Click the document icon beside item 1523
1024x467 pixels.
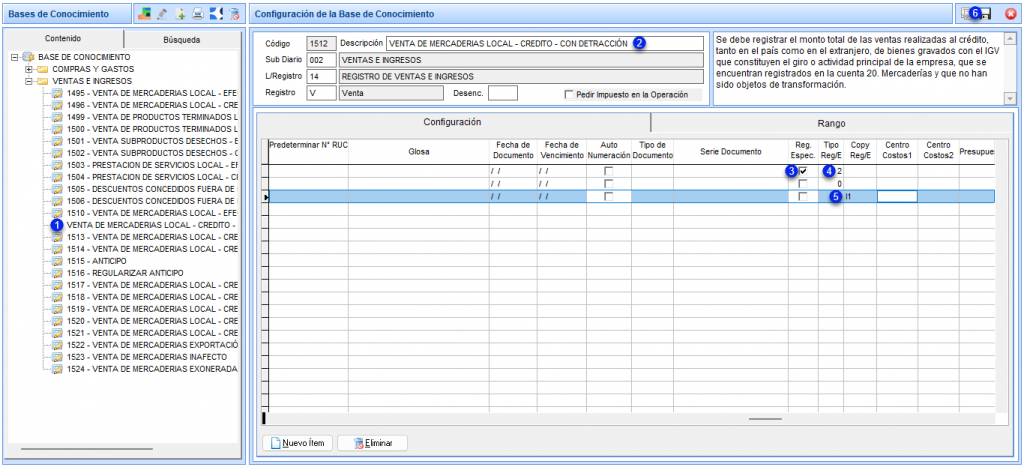pos(57,357)
